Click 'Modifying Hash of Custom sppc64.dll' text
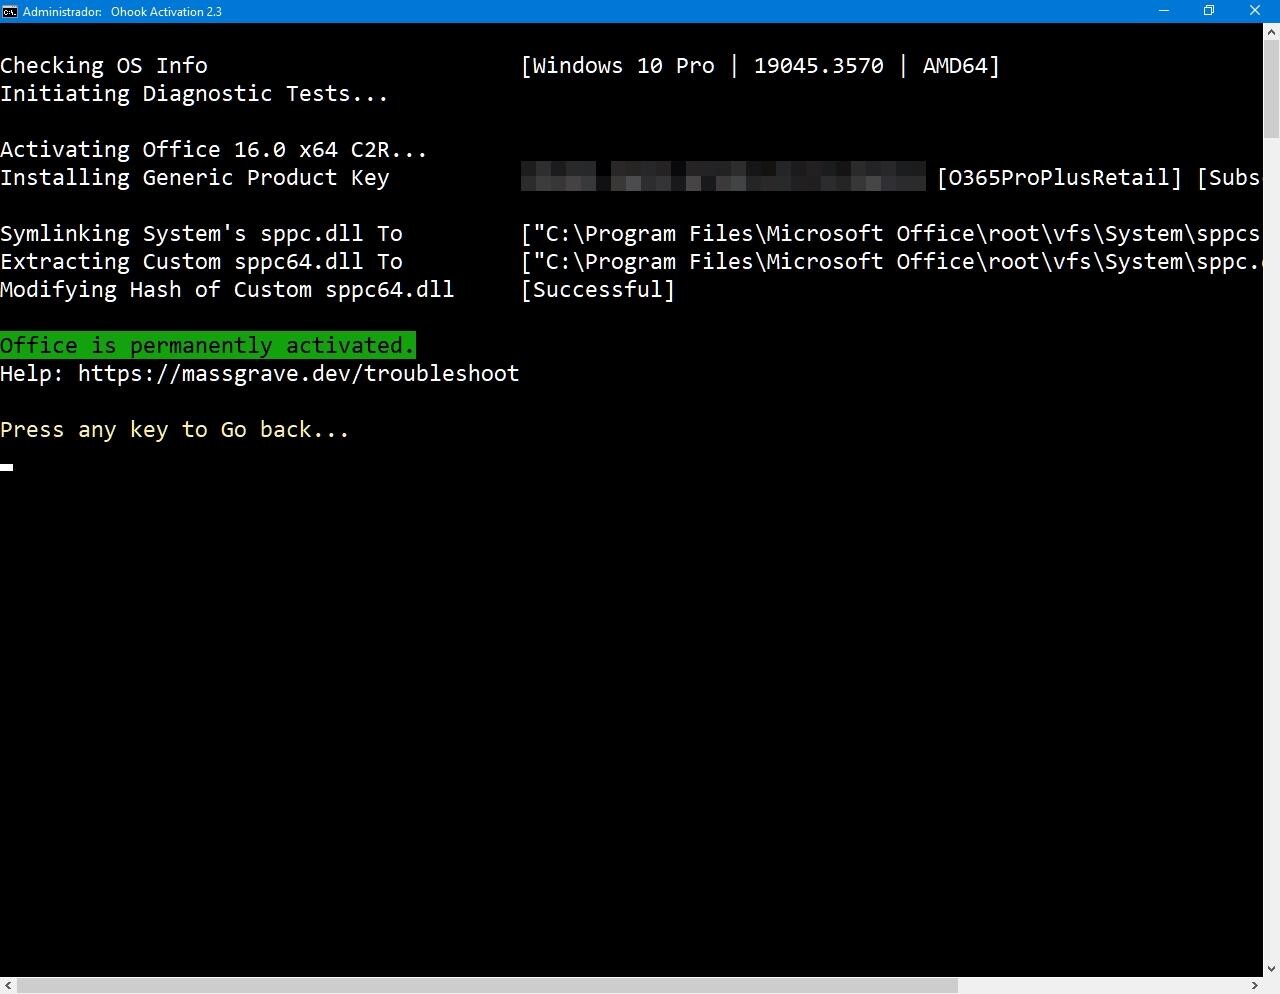 click(x=227, y=290)
